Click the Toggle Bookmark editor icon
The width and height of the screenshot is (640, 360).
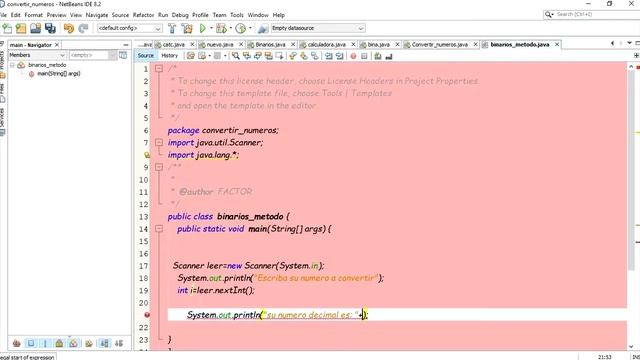(315, 56)
